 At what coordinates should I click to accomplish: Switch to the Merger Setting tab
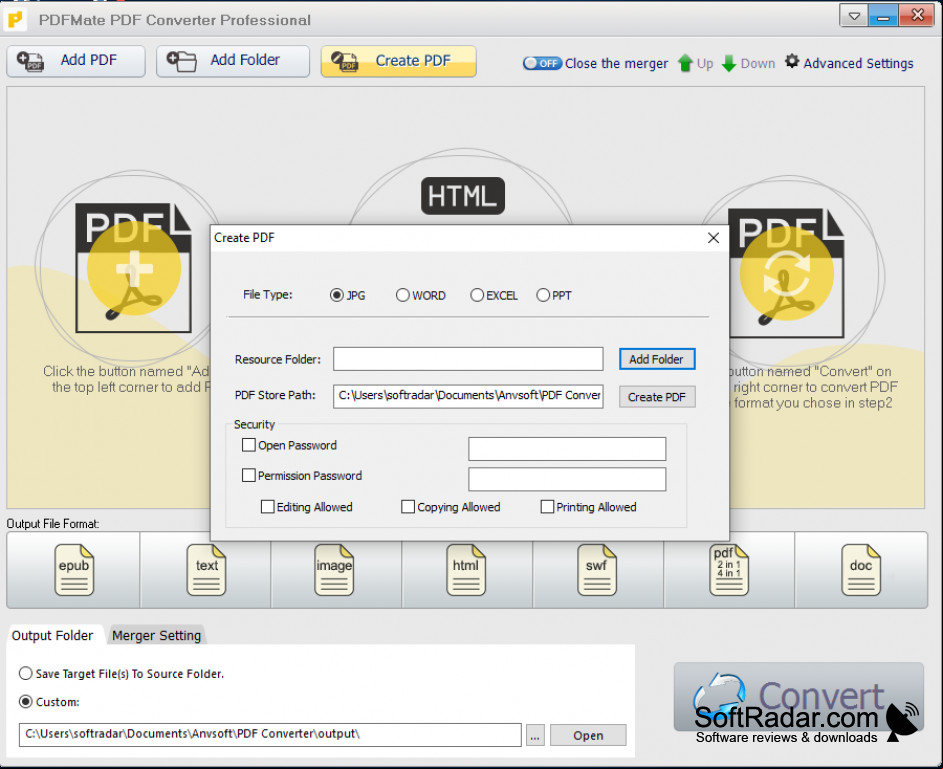(x=156, y=636)
